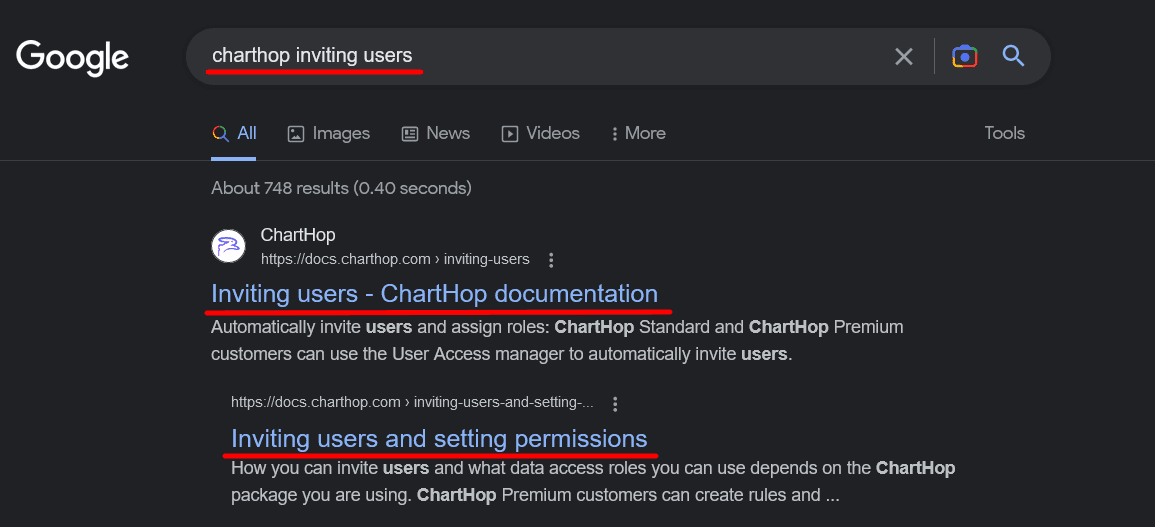Screen dimensions: 1155x527
Task: Open 'Inviting users and setting permissions' link
Action: (439, 438)
